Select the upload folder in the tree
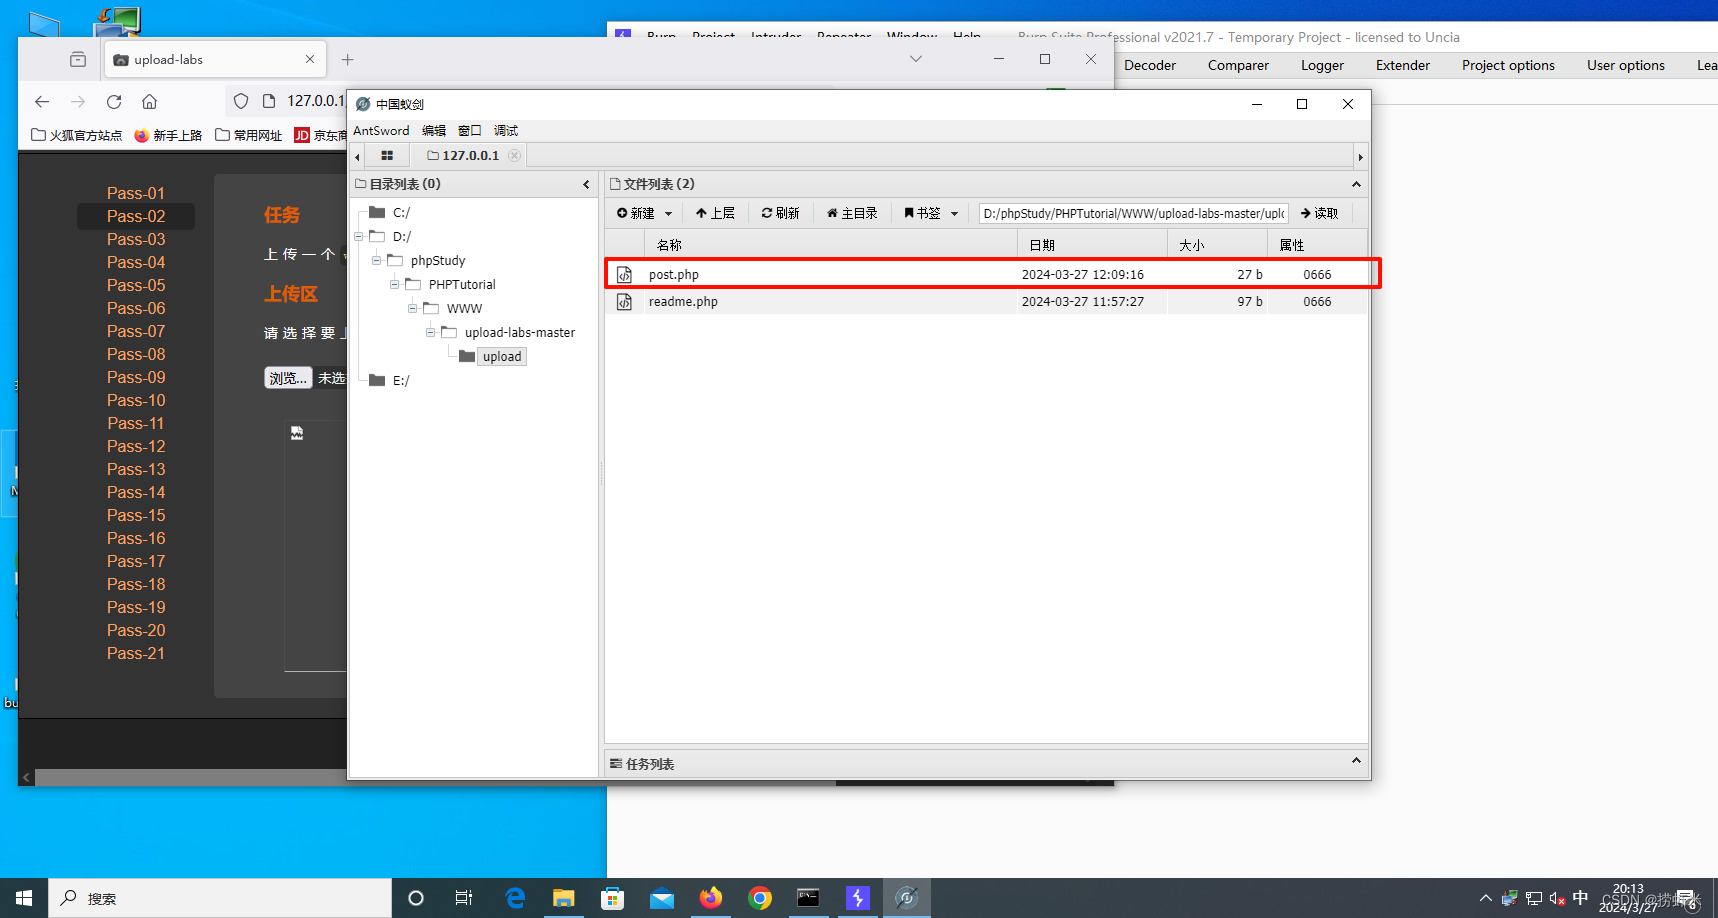The width and height of the screenshot is (1718, 918). [502, 357]
